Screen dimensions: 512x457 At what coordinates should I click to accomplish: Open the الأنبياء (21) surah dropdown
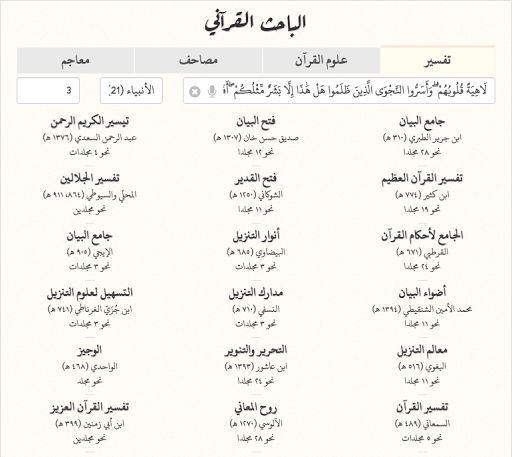(131, 90)
